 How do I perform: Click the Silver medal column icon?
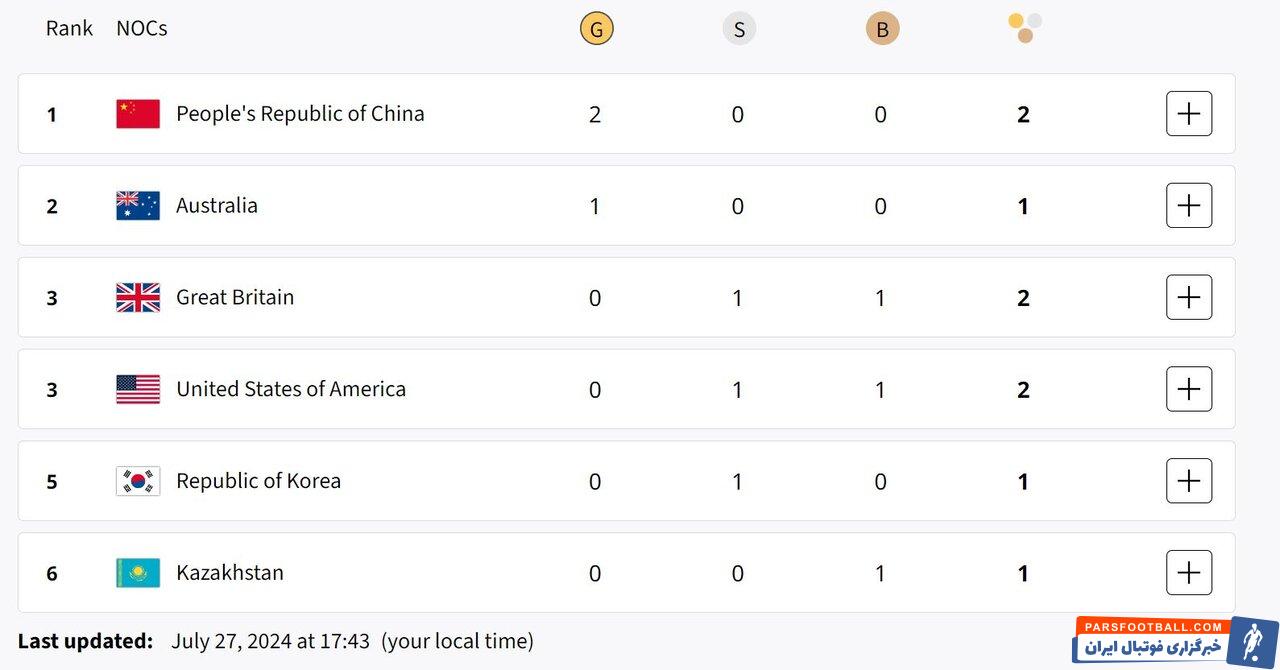pyautogui.click(x=739, y=29)
